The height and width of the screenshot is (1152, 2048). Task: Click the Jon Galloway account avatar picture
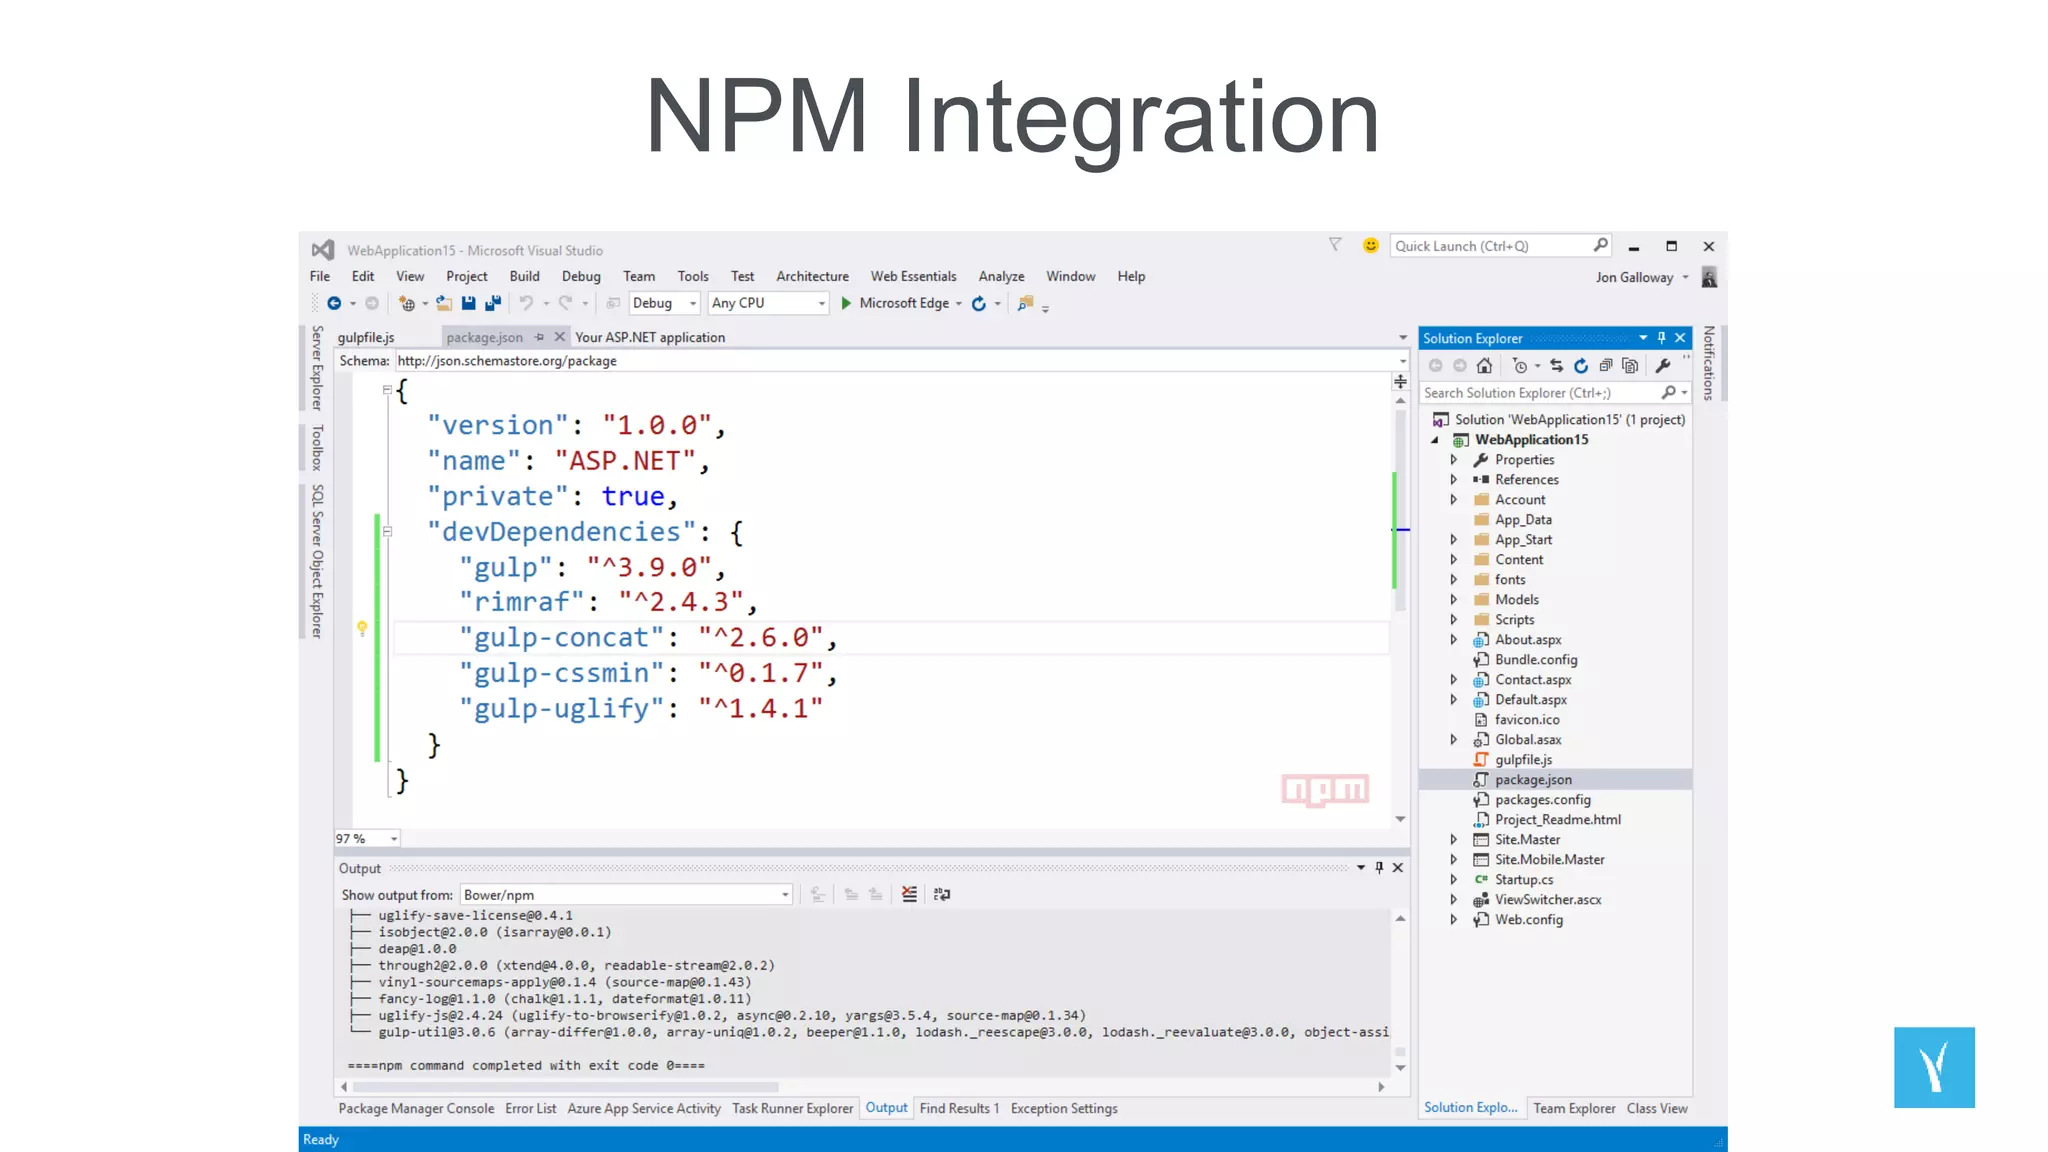click(x=1709, y=277)
